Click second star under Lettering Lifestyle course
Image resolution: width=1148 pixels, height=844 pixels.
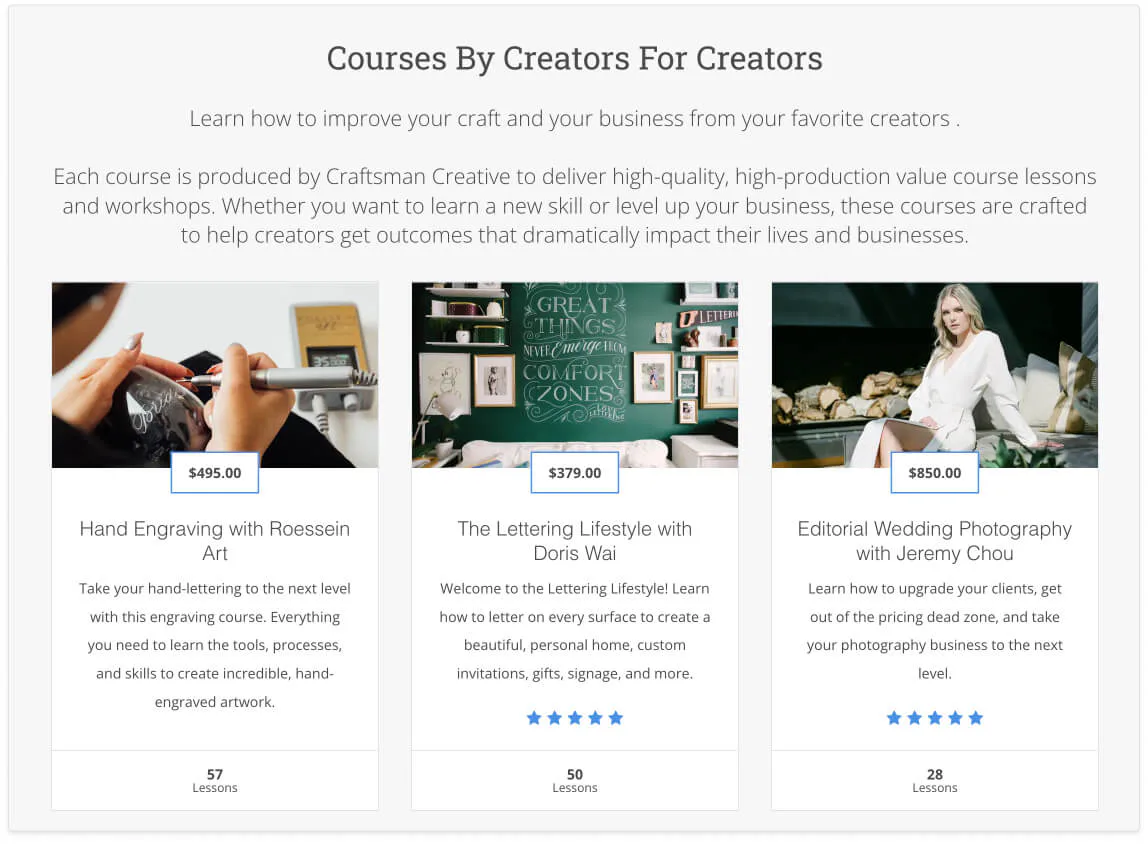554,718
